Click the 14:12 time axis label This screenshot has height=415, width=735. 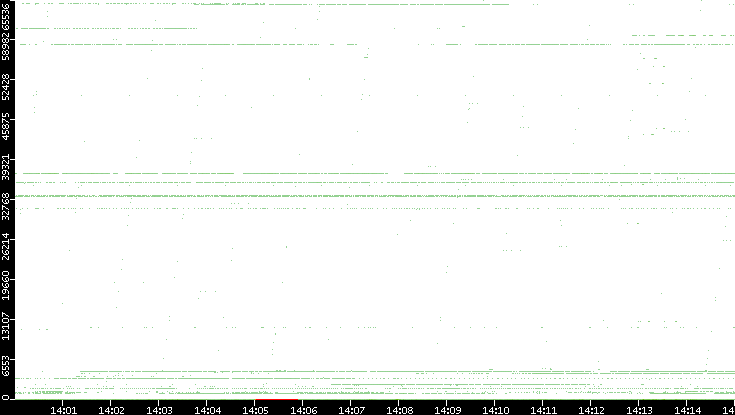(x=591, y=410)
